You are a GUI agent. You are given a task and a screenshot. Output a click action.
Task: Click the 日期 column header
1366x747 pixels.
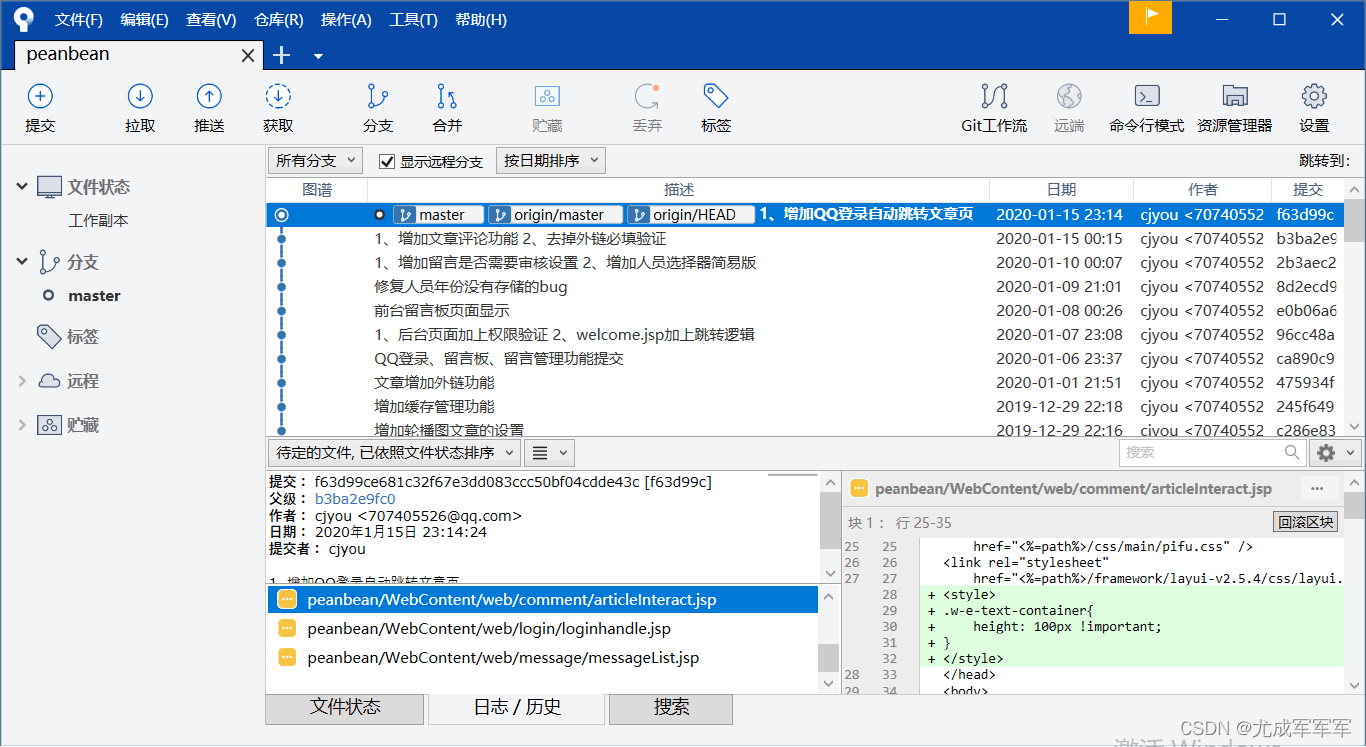(1062, 190)
